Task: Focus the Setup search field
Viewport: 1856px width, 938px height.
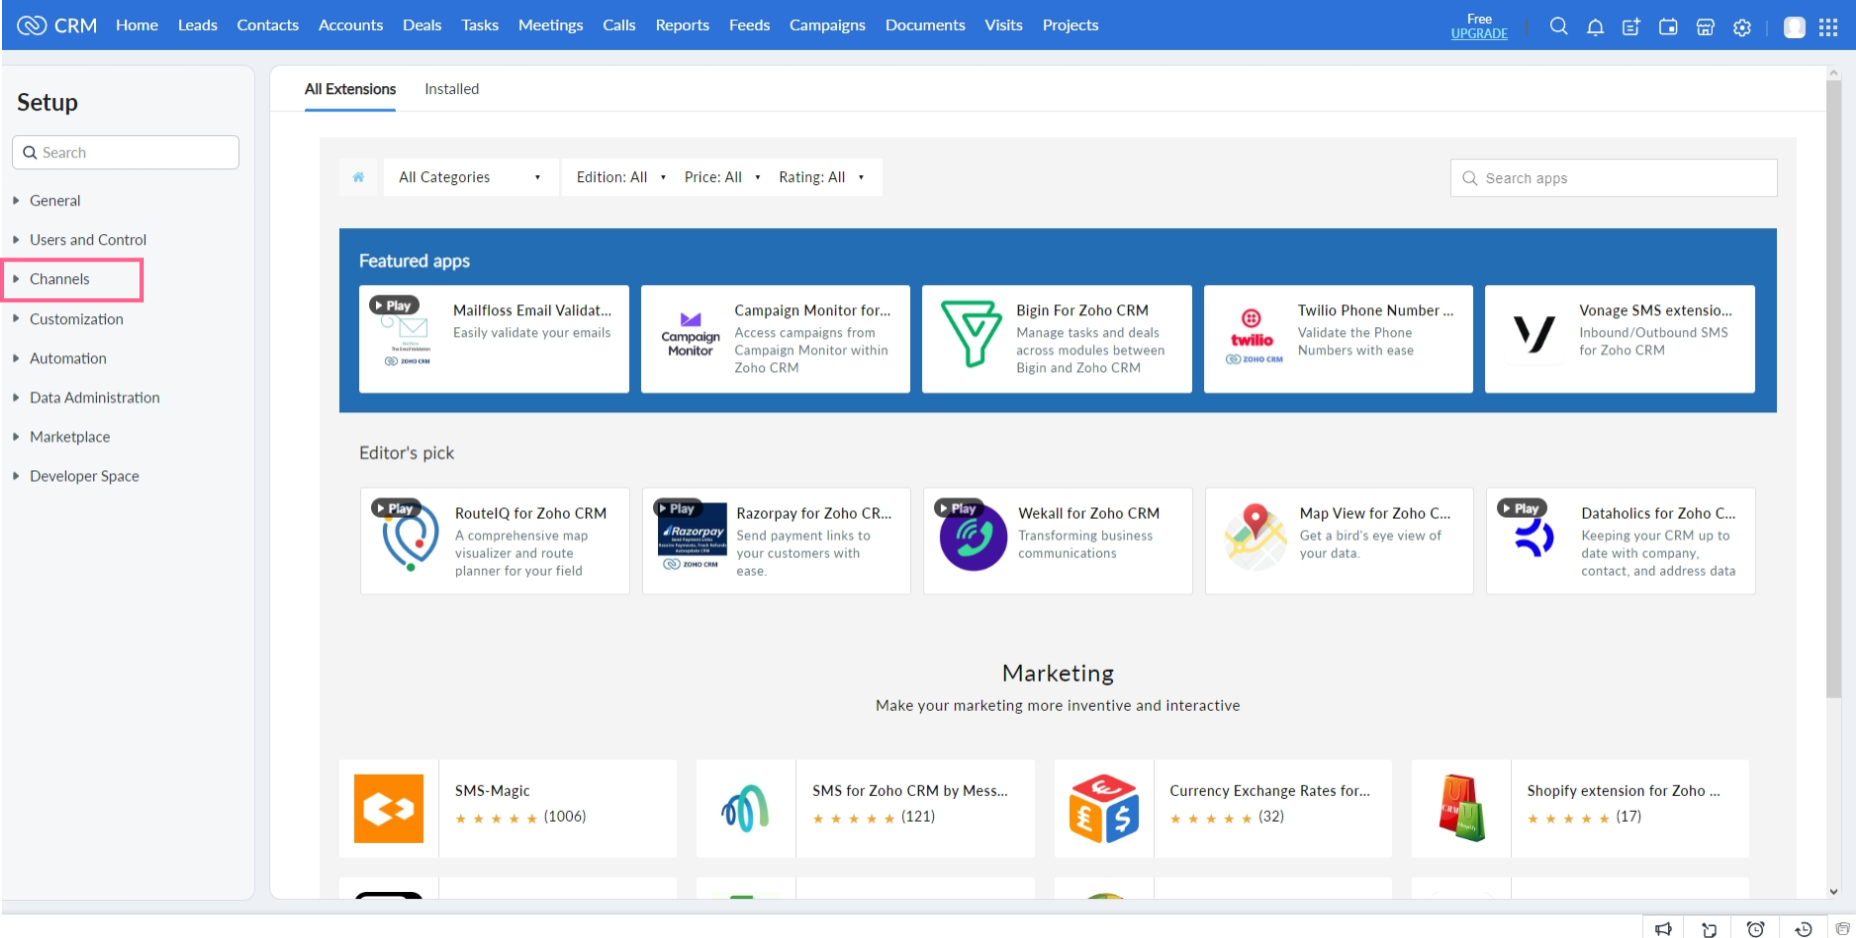Action: (x=126, y=153)
